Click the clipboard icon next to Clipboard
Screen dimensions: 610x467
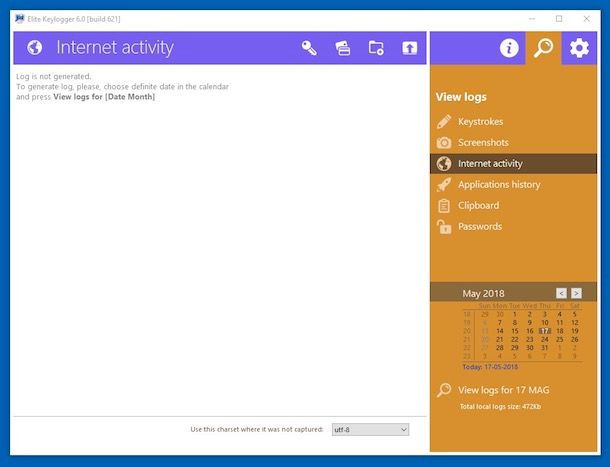coord(444,206)
